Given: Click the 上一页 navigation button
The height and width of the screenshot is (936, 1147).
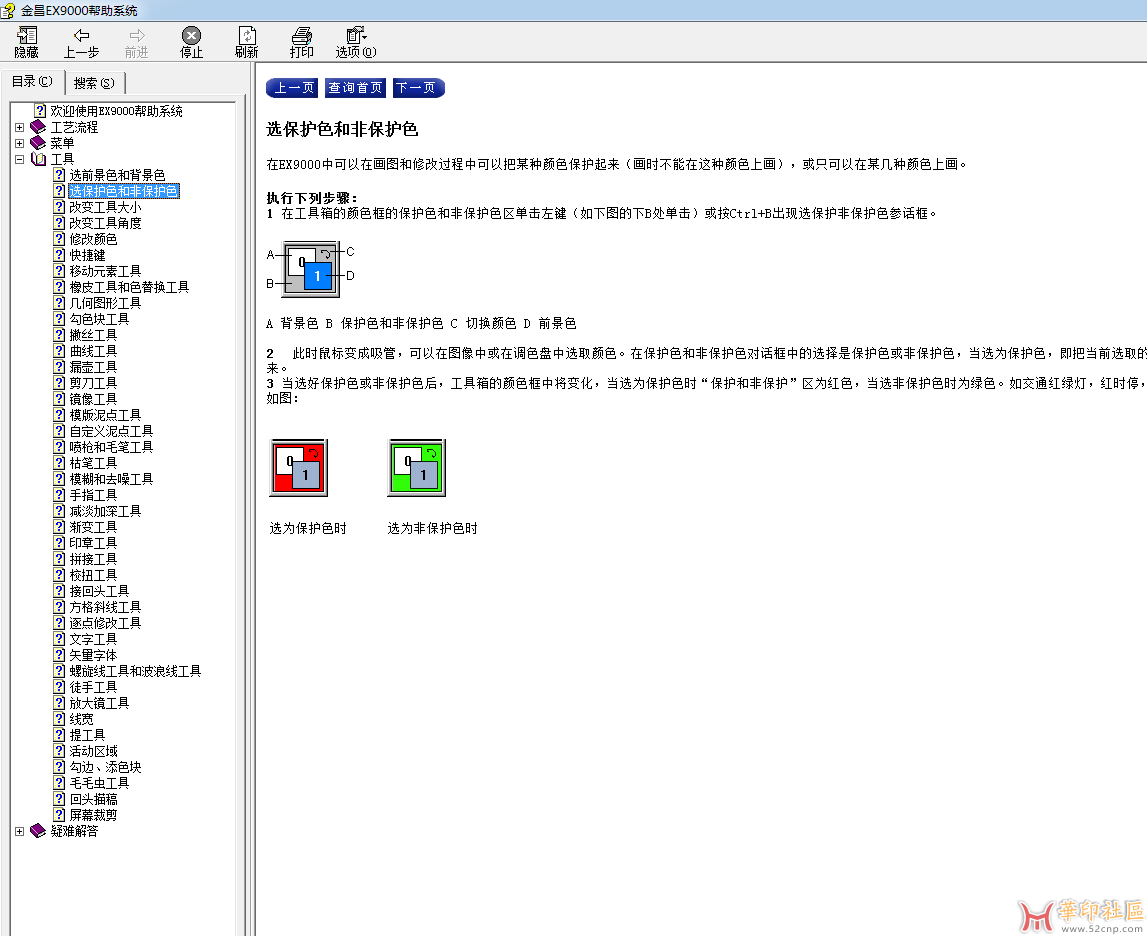Looking at the screenshot, I should pyautogui.click(x=292, y=88).
